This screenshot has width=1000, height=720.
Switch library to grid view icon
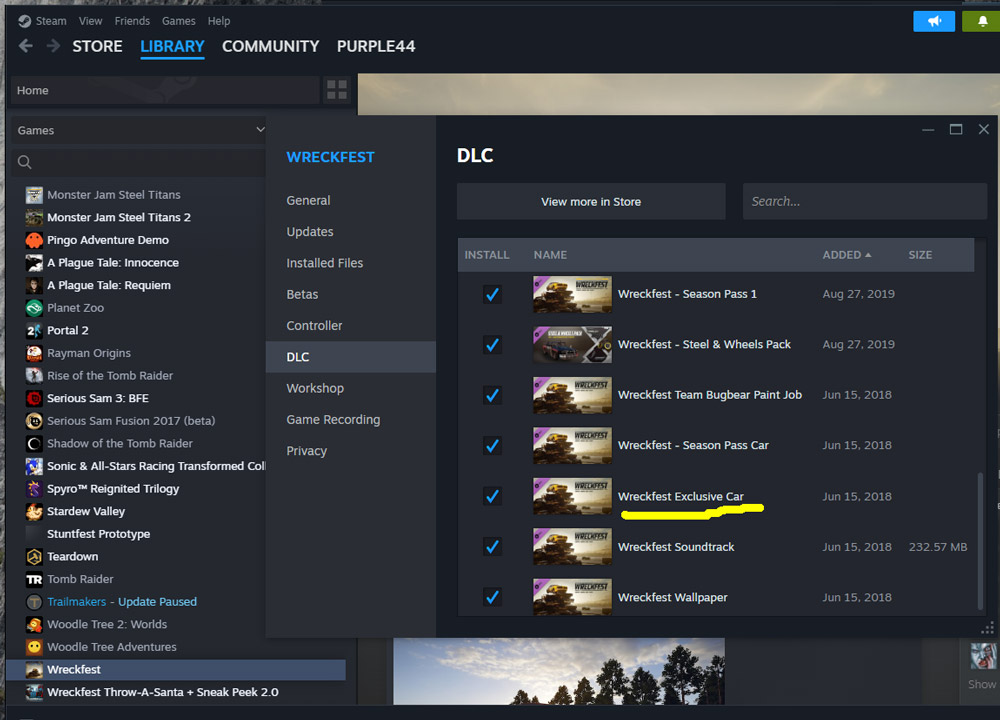[x=337, y=90]
